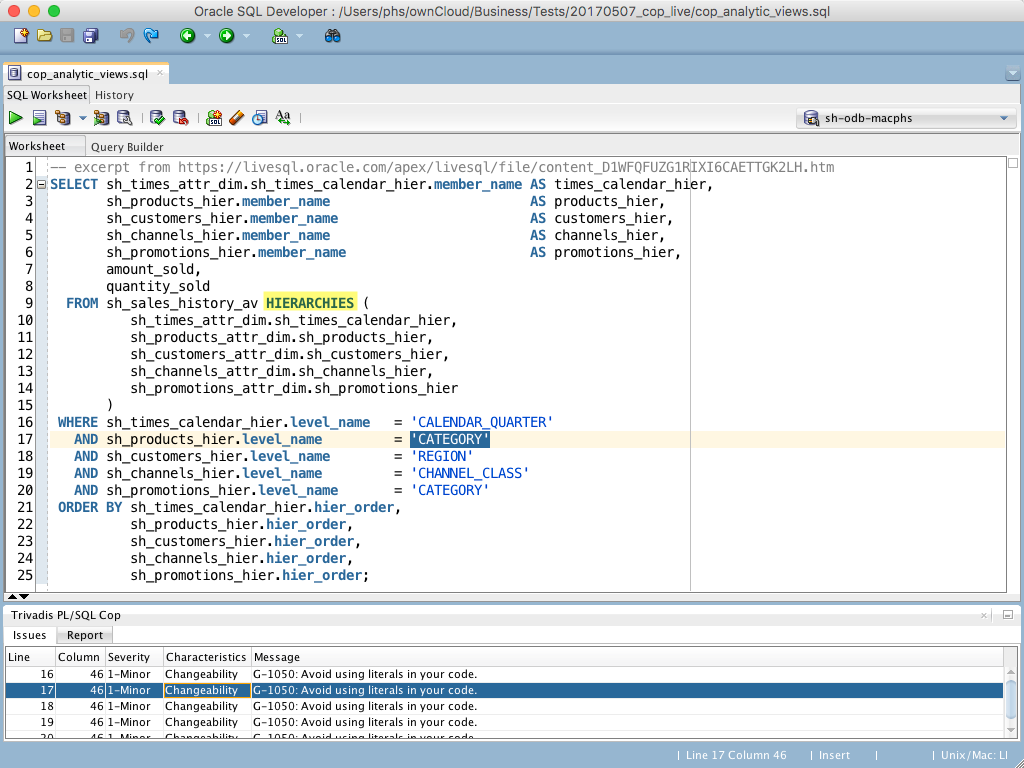Click the SQL Tuning Advisor icon

tap(124, 118)
